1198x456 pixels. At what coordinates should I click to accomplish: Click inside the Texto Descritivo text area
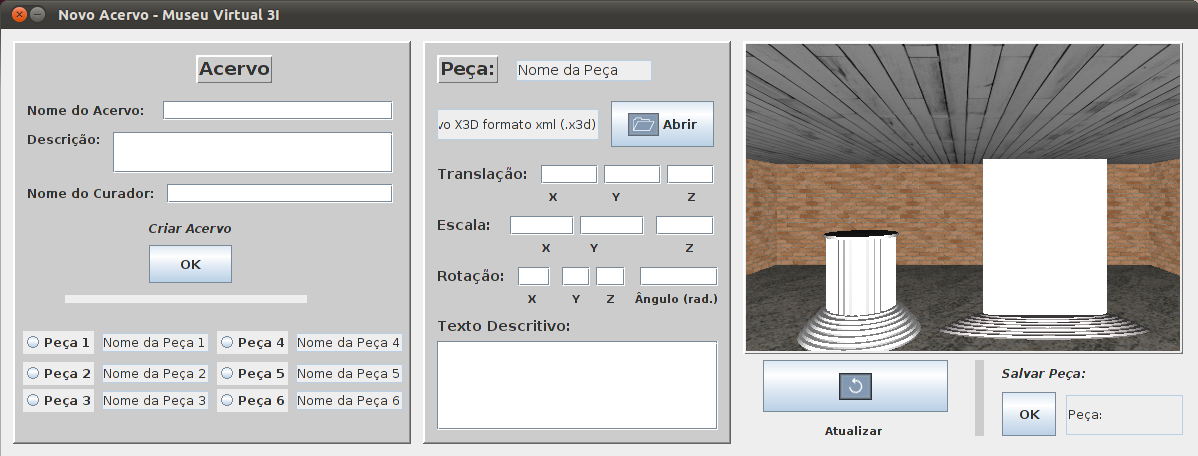point(577,385)
